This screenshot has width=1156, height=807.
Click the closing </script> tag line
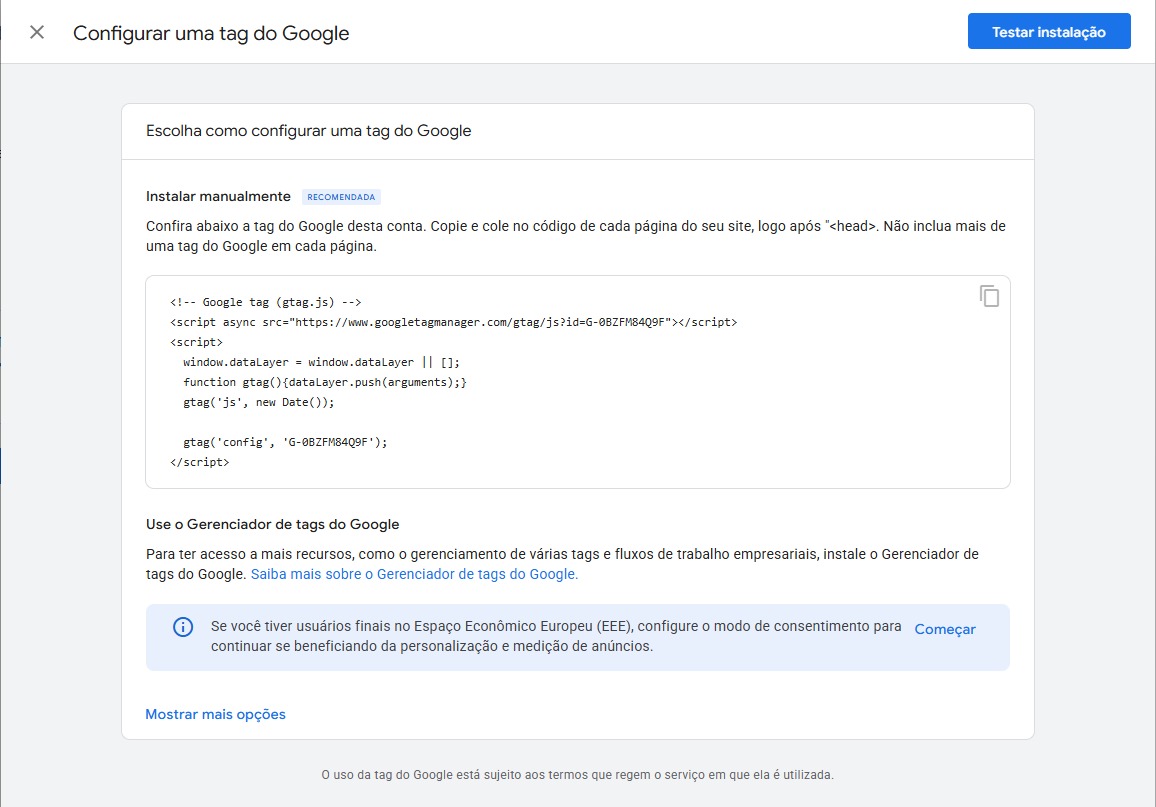click(x=199, y=462)
